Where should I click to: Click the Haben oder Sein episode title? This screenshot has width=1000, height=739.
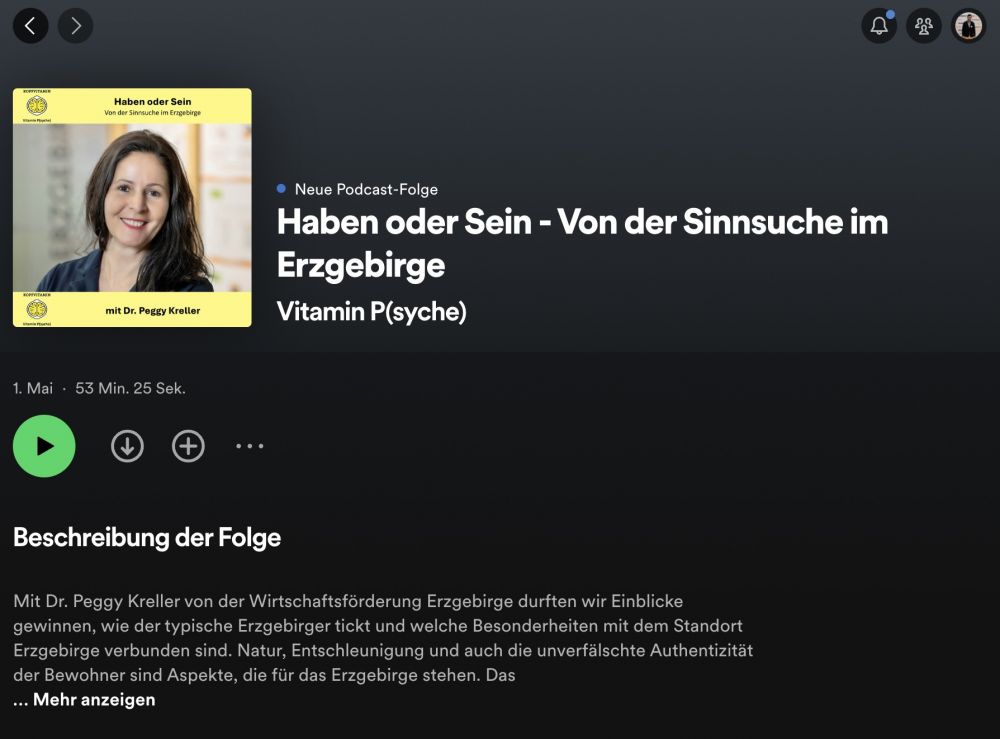(x=582, y=243)
